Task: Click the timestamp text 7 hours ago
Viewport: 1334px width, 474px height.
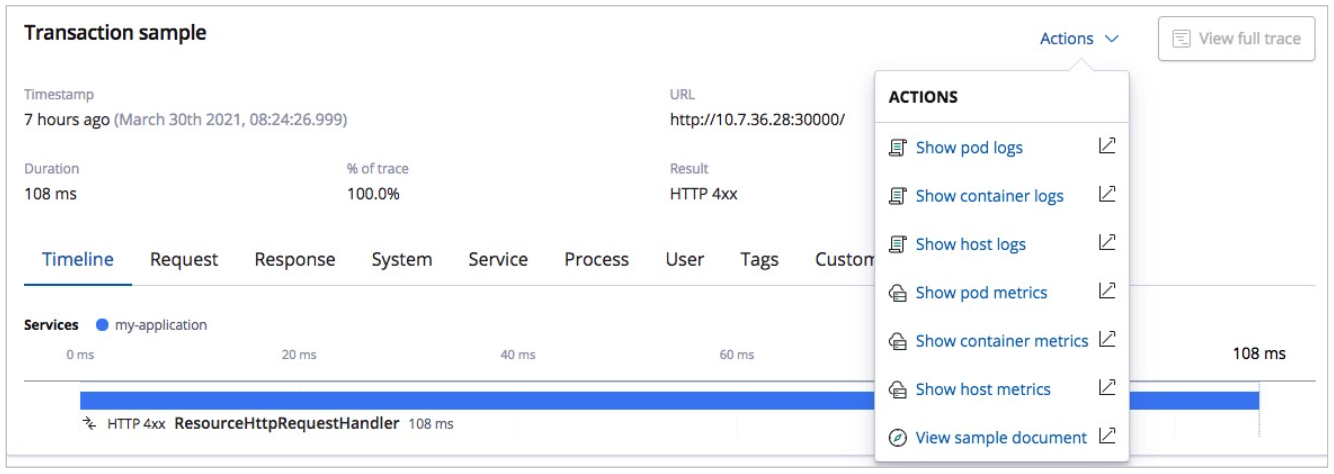Action: click(67, 119)
